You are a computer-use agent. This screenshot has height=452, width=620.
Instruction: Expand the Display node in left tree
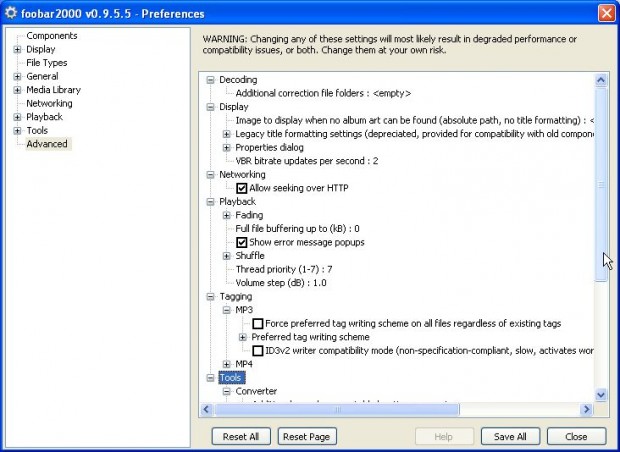pos(17,49)
